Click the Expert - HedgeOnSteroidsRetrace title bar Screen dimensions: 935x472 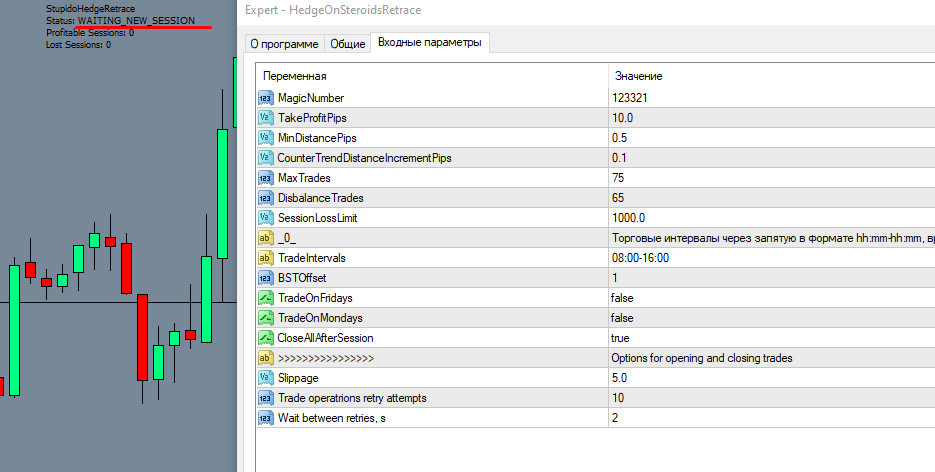[333, 10]
